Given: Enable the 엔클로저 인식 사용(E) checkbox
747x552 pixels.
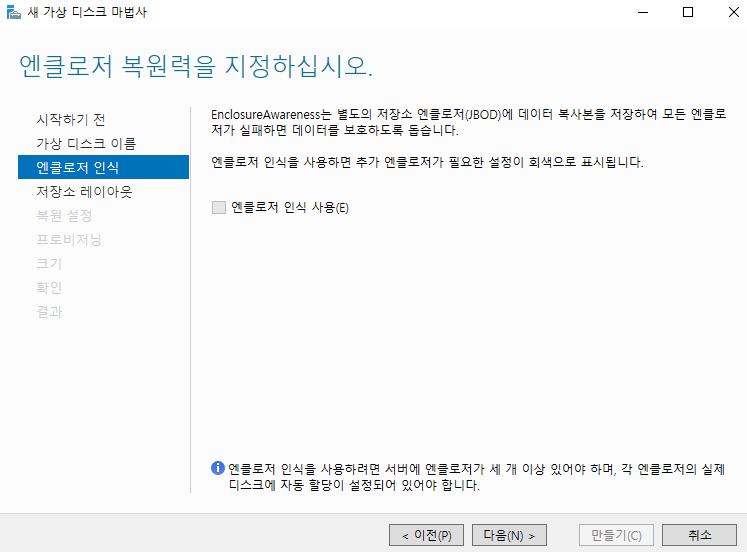Looking at the screenshot, I should click(219, 207).
